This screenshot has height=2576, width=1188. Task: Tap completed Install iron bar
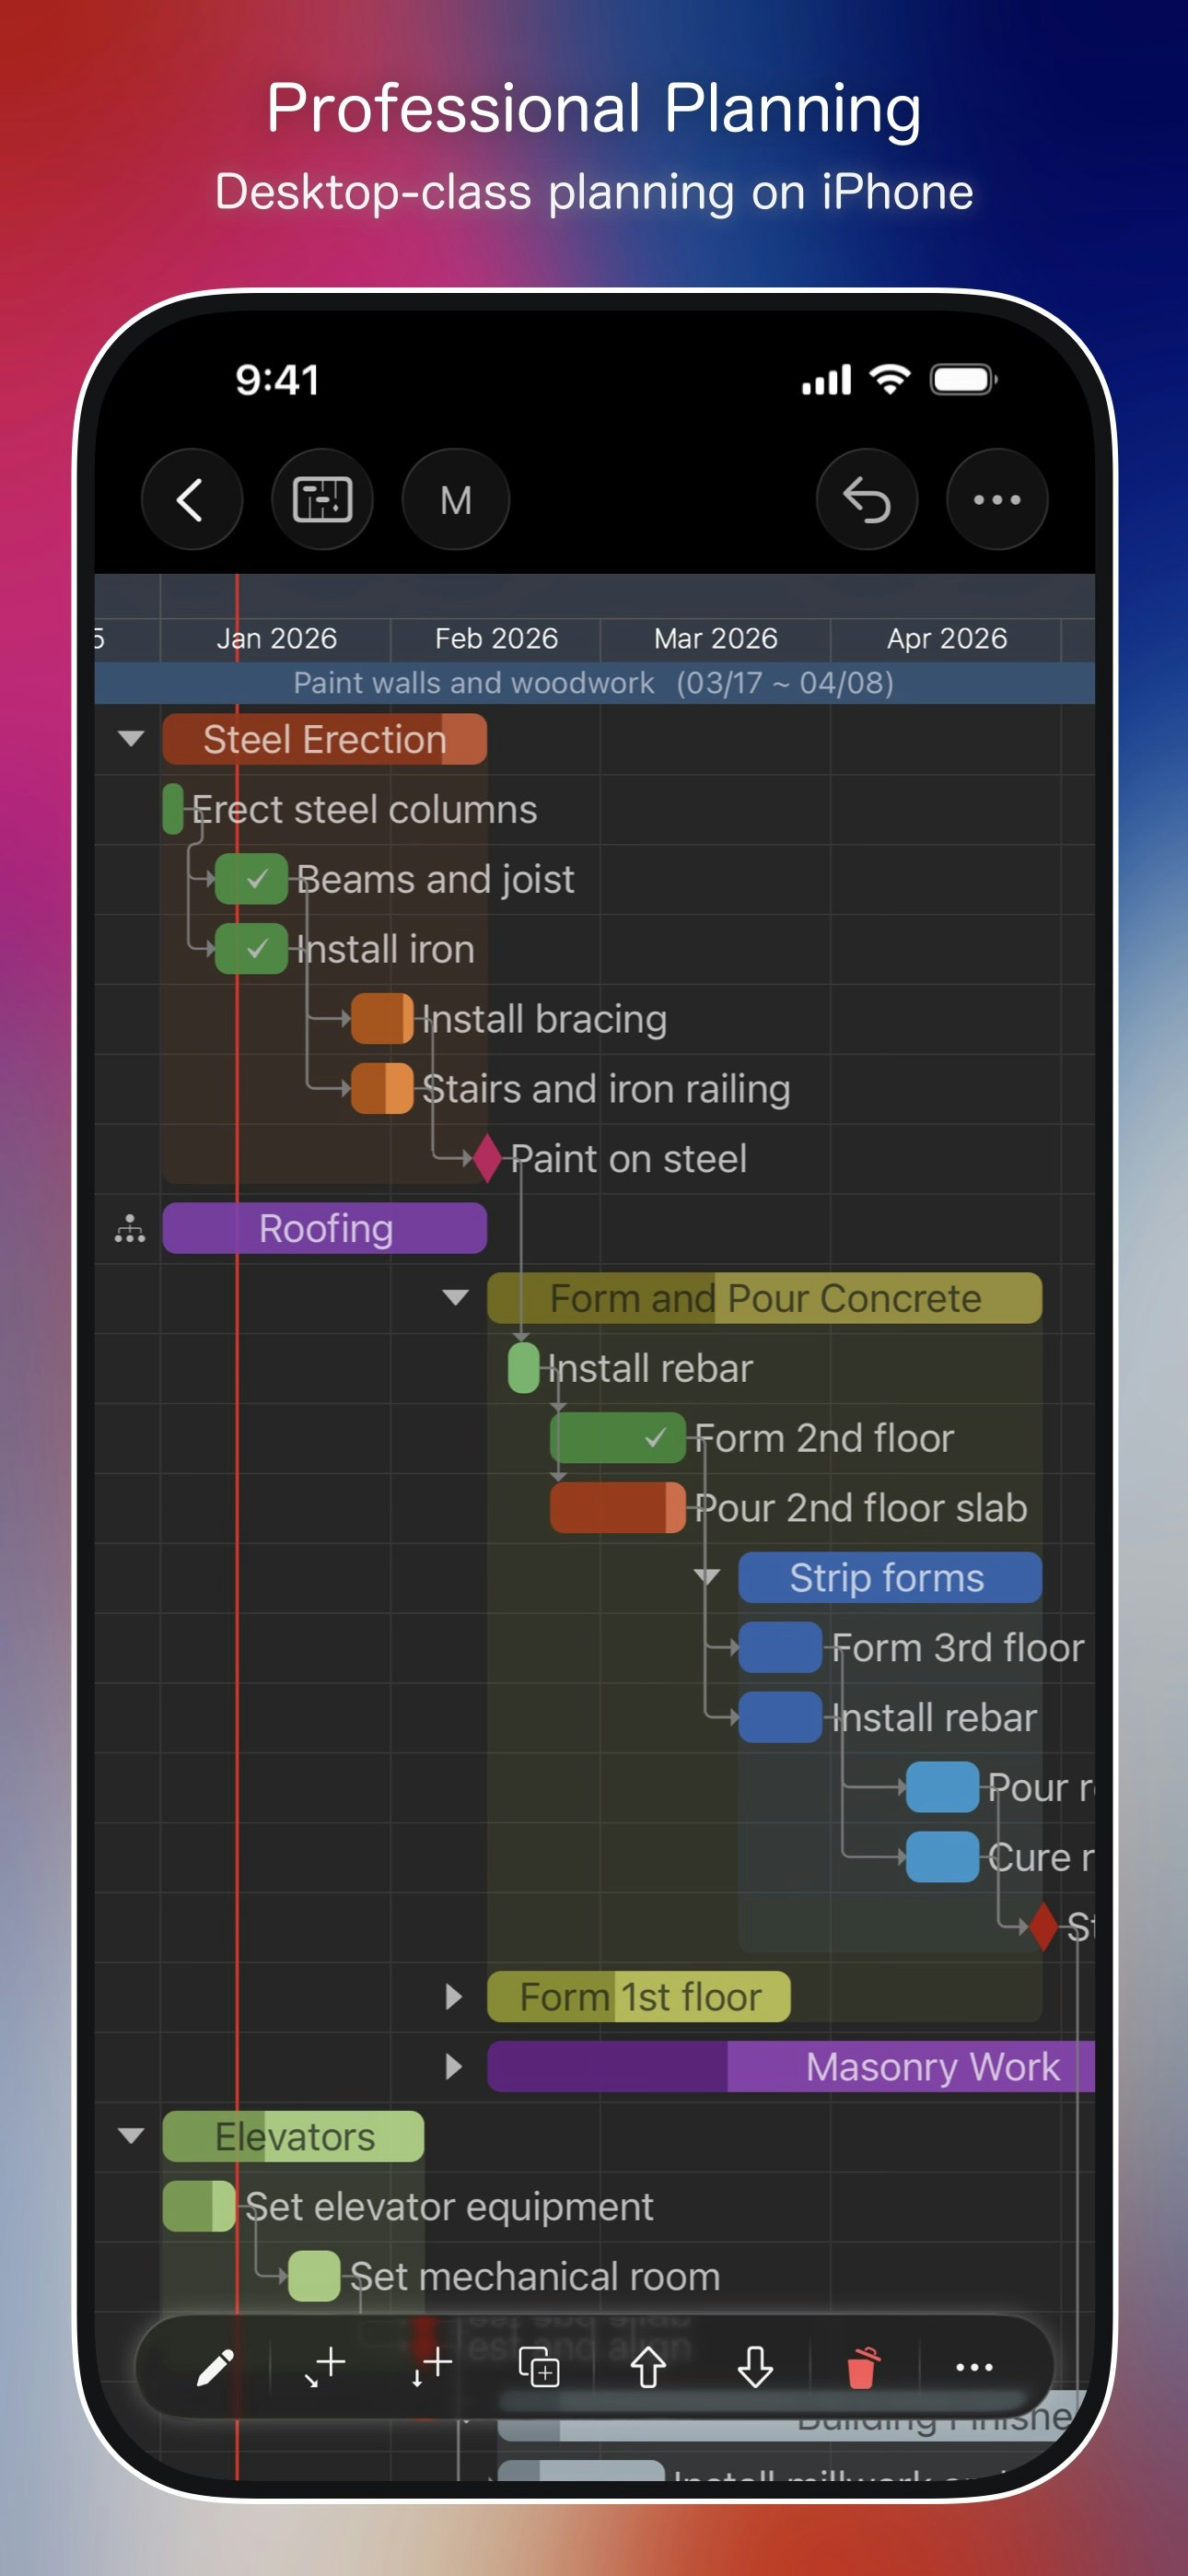251,949
